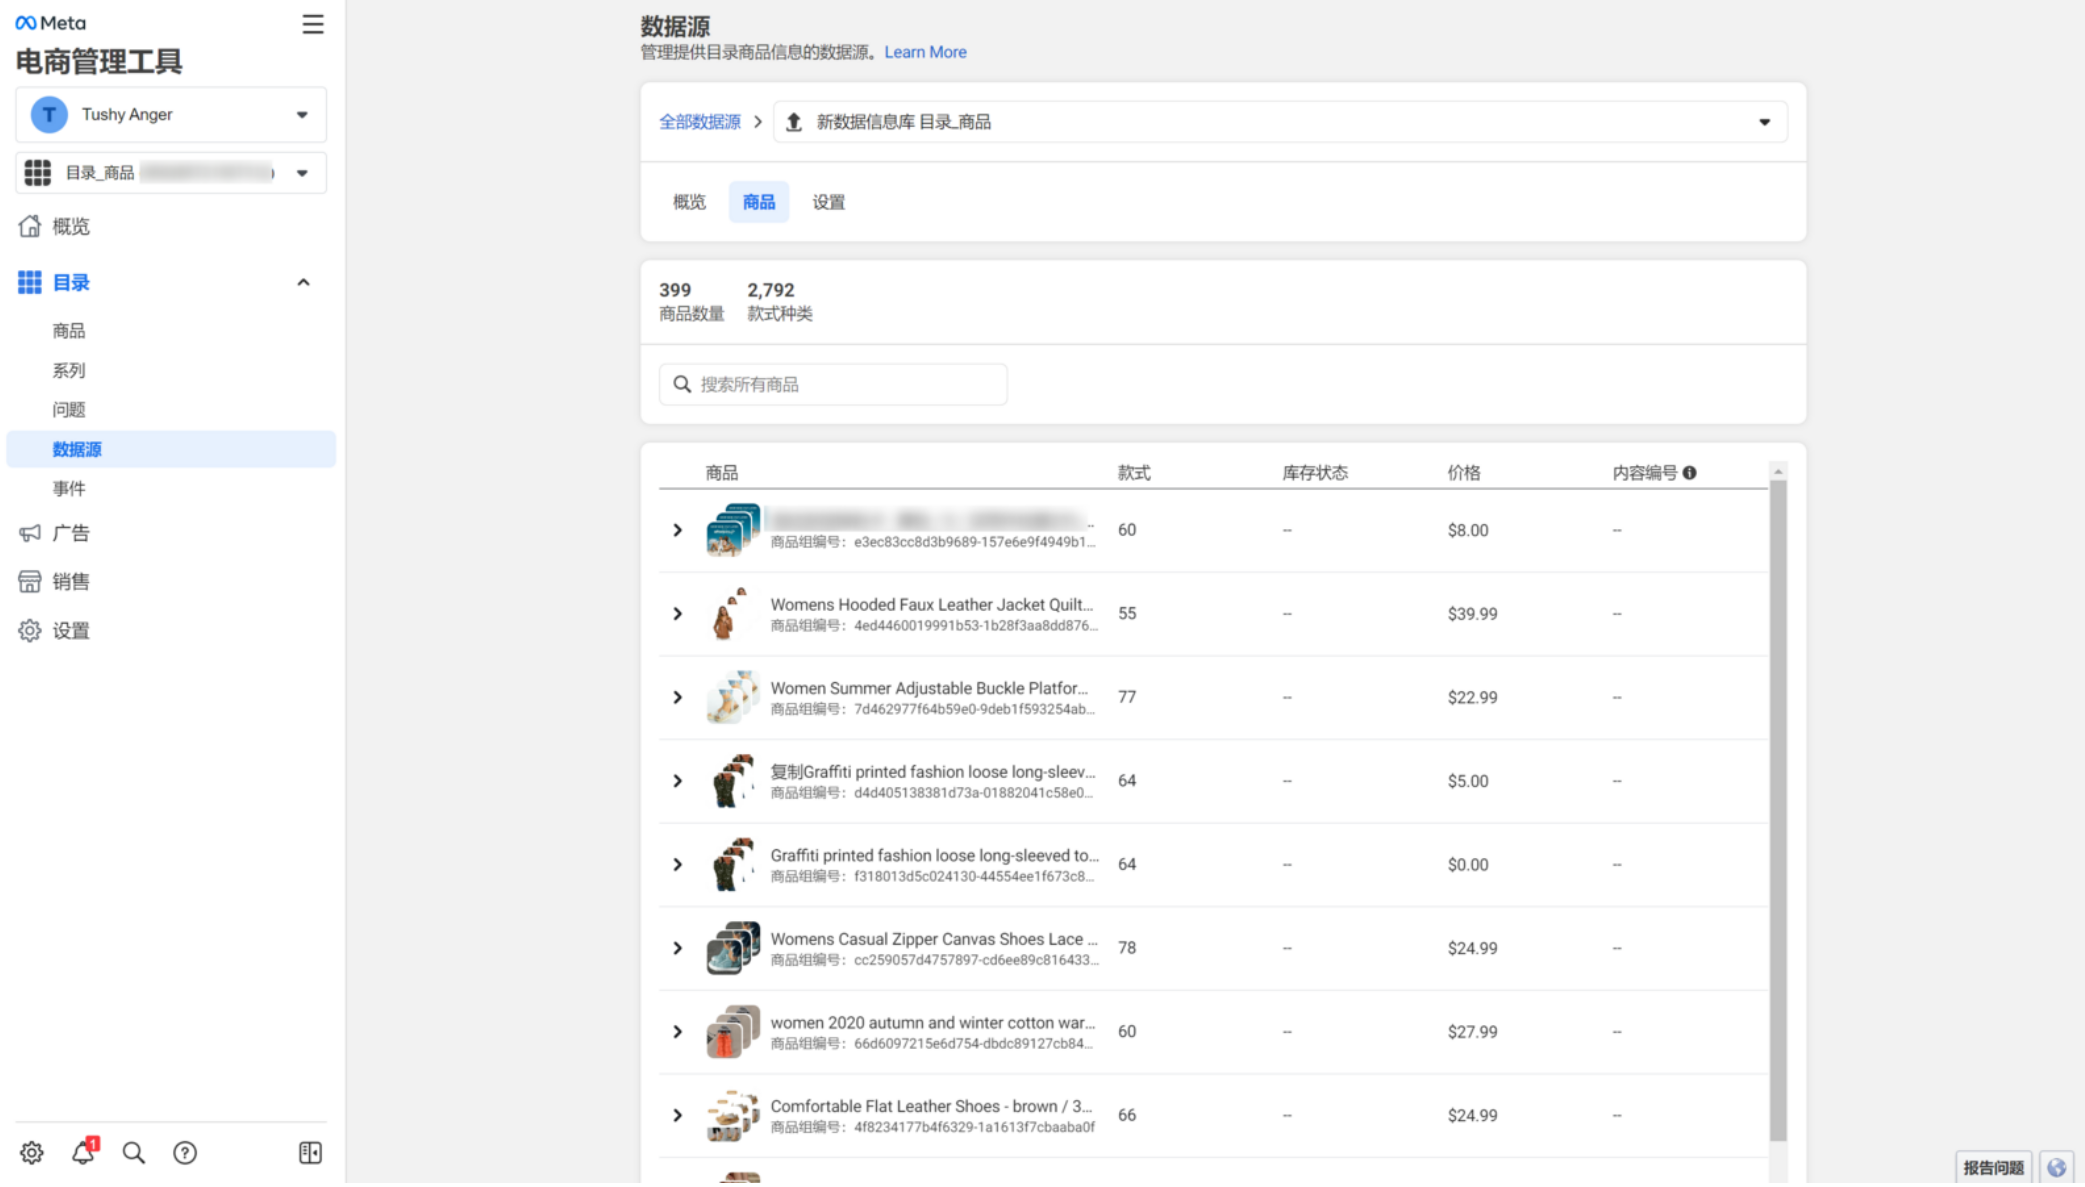Click the bottom-left settings gear icon
Screen dimensions: 2085x1187
point(32,1152)
